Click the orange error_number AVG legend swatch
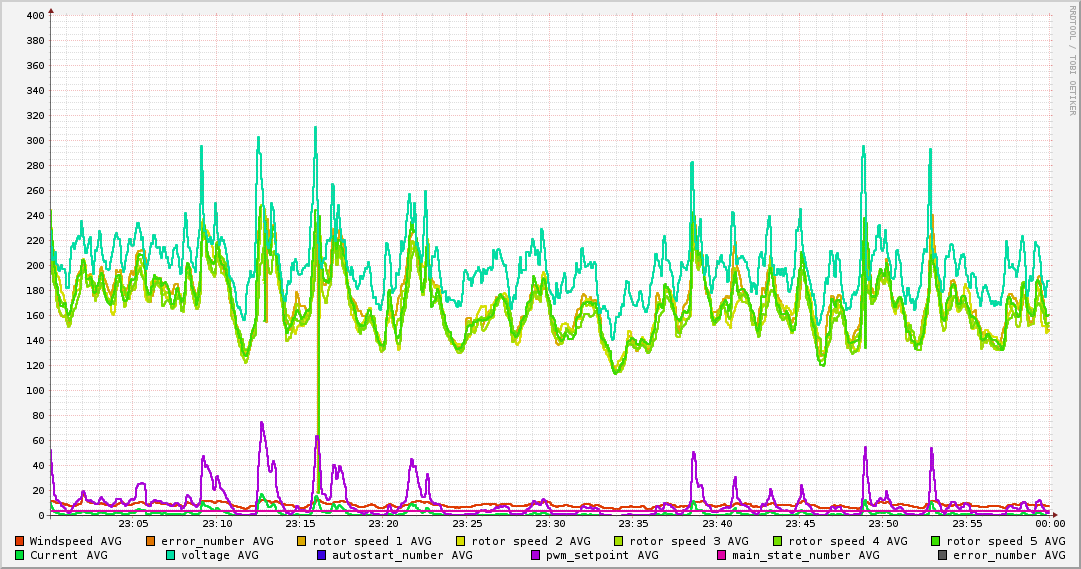This screenshot has height=569, width=1081. (x=151, y=541)
